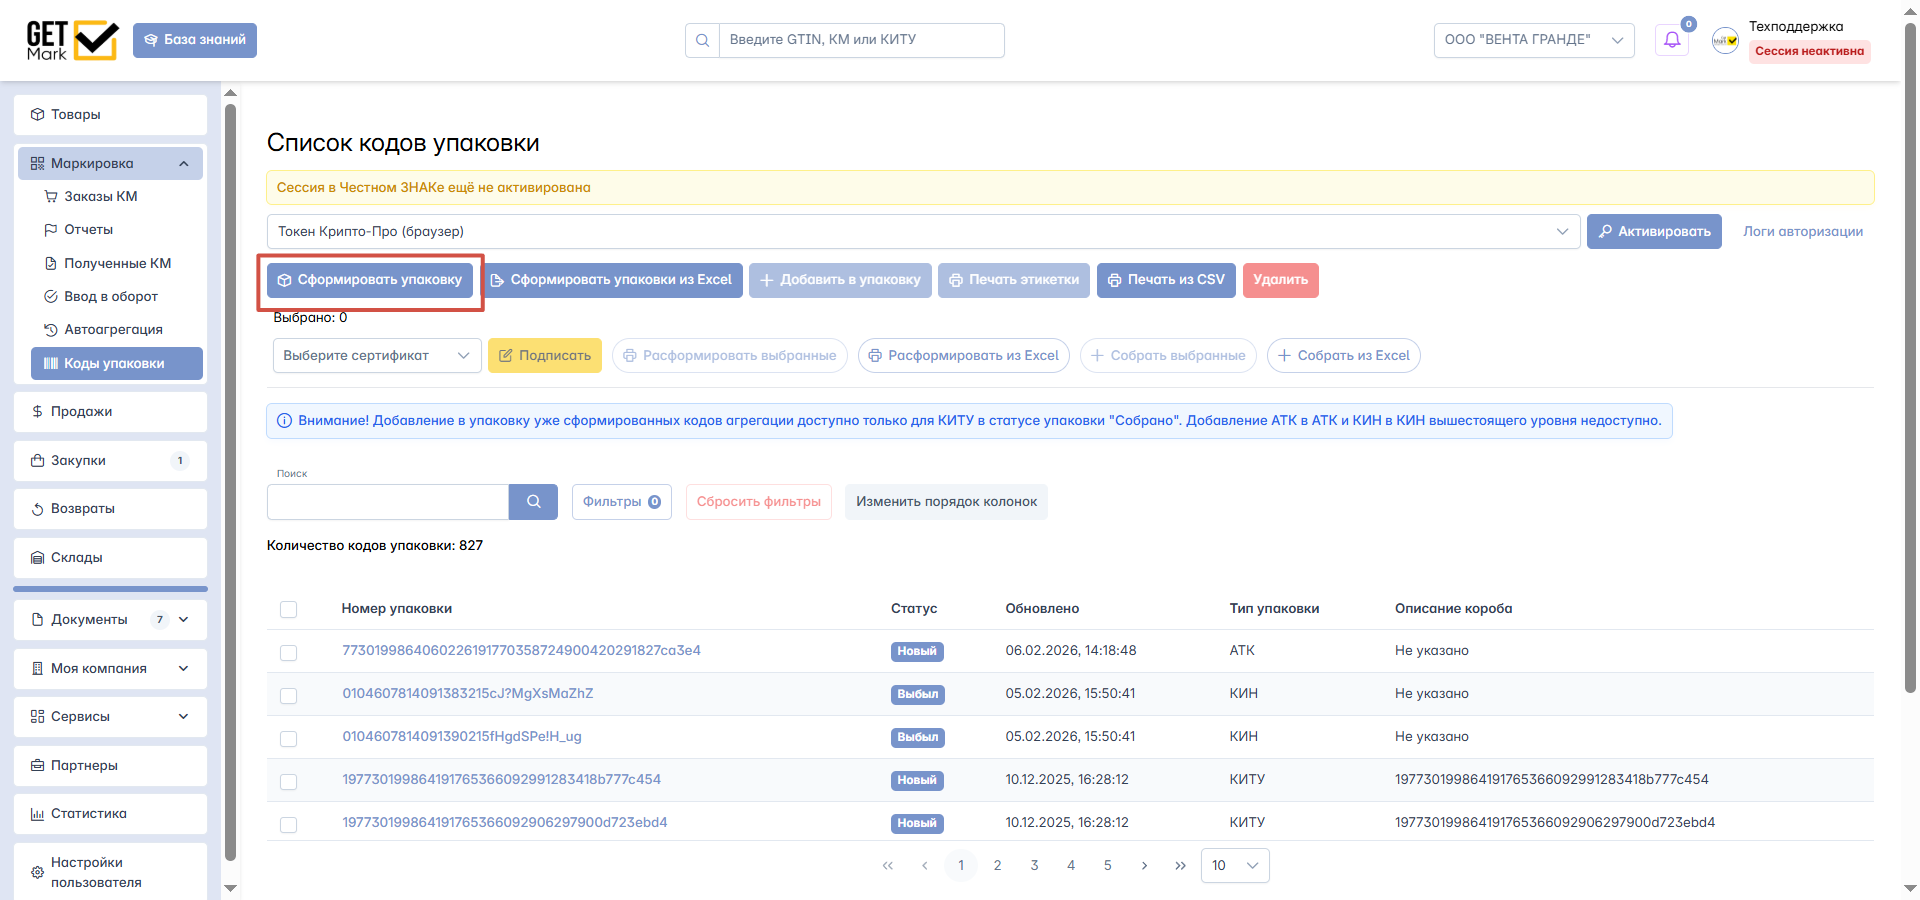1920x900 pixels.
Task: Go to first page double-arrow
Action: pos(888,865)
